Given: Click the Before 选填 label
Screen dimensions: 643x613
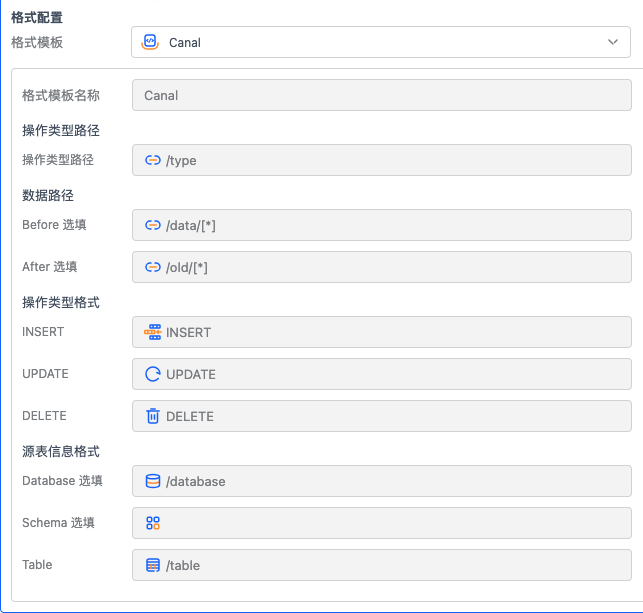Looking at the screenshot, I should pos(54,225).
